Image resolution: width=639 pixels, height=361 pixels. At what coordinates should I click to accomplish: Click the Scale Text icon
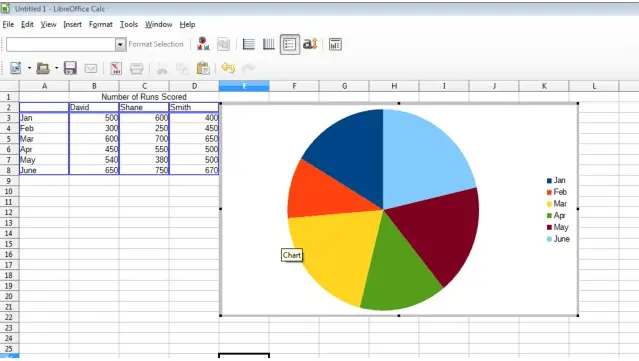(x=310, y=44)
